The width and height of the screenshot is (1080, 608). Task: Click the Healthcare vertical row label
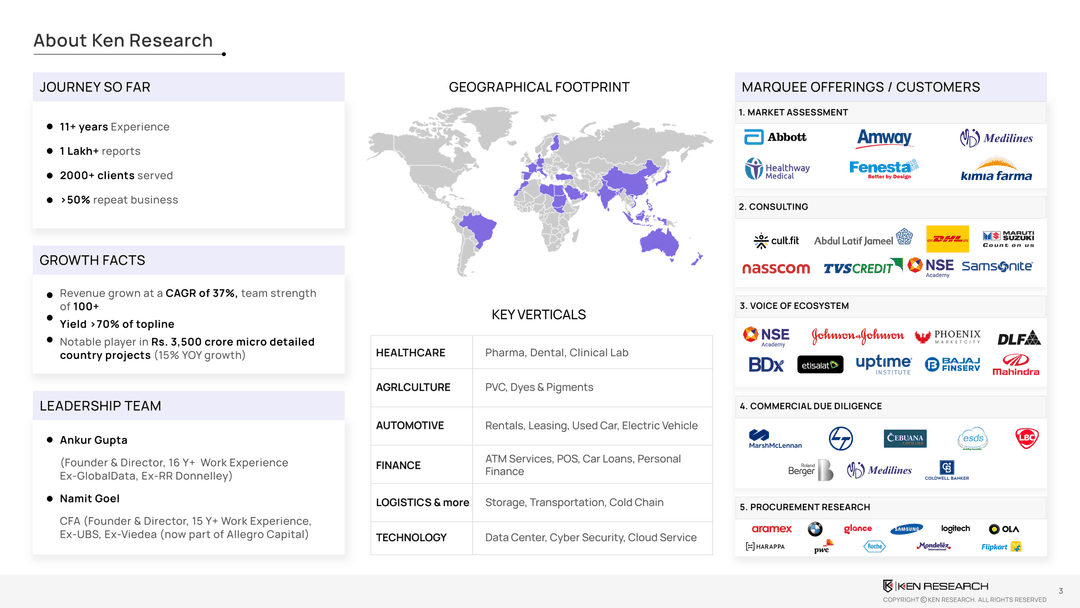coord(410,353)
